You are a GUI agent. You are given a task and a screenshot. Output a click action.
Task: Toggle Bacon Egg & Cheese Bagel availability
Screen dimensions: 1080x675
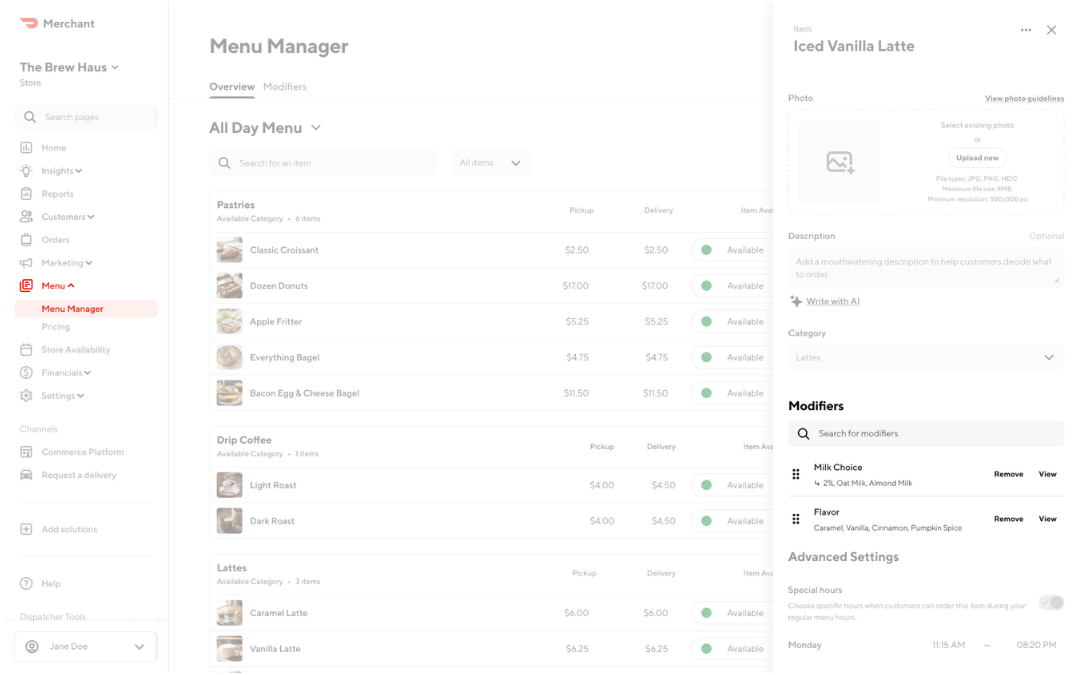(x=732, y=393)
